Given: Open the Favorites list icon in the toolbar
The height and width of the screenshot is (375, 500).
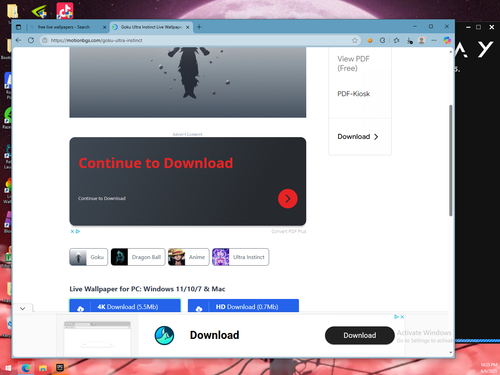Looking at the screenshot, I should [396, 40].
